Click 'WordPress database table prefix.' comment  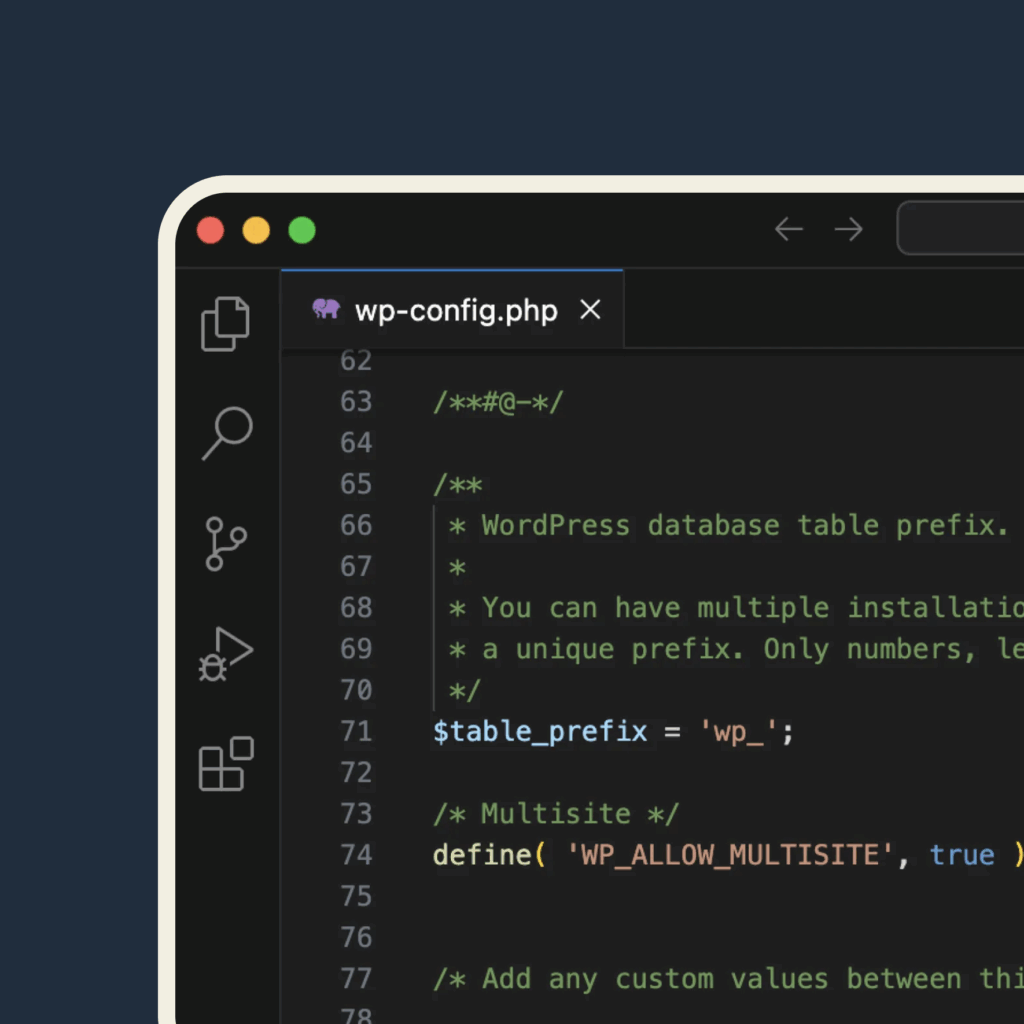[744, 525]
